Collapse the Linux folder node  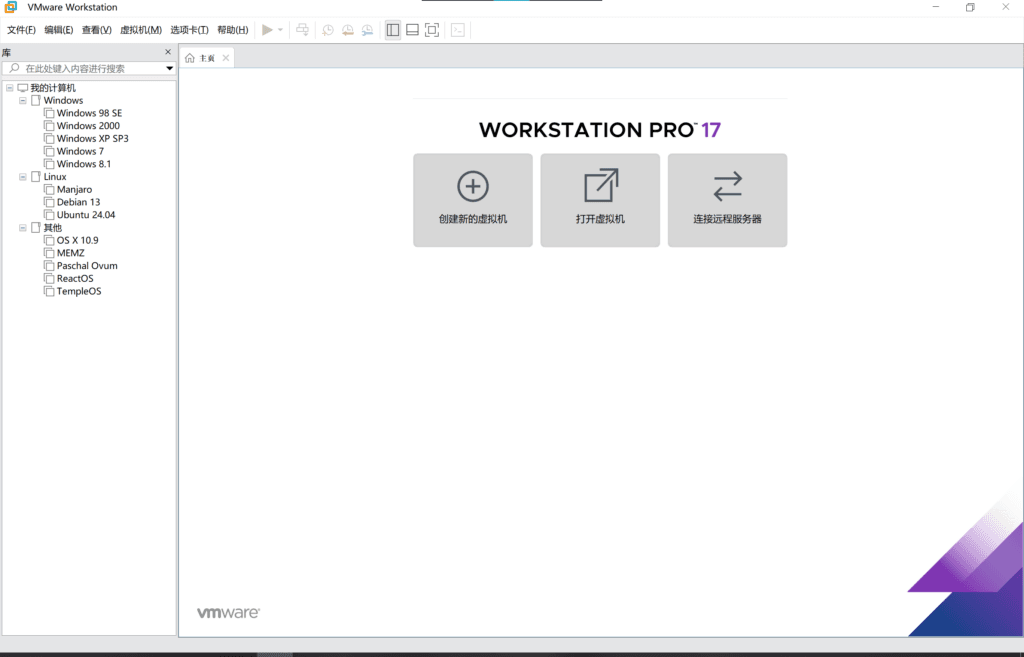point(23,177)
